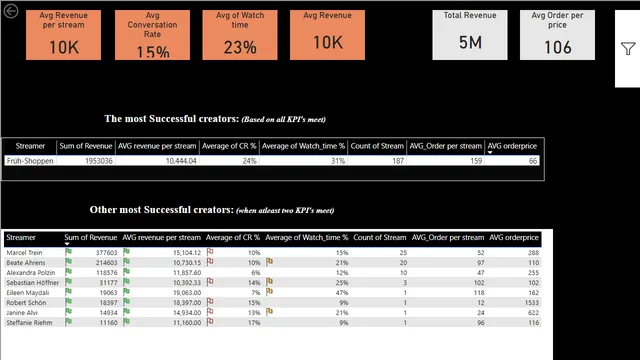Sort top table by AVG orderprice header
Image resolution: width=640 pixels, height=360 pixels.
[x=512, y=146]
